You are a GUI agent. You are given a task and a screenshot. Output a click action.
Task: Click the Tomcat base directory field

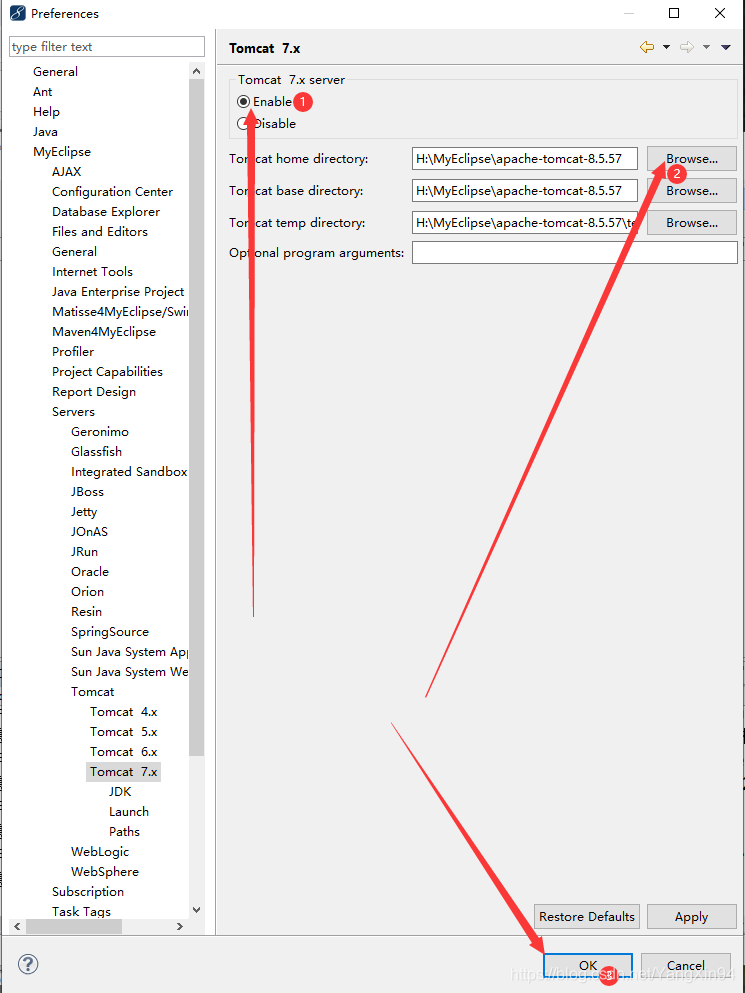[525, 191]
